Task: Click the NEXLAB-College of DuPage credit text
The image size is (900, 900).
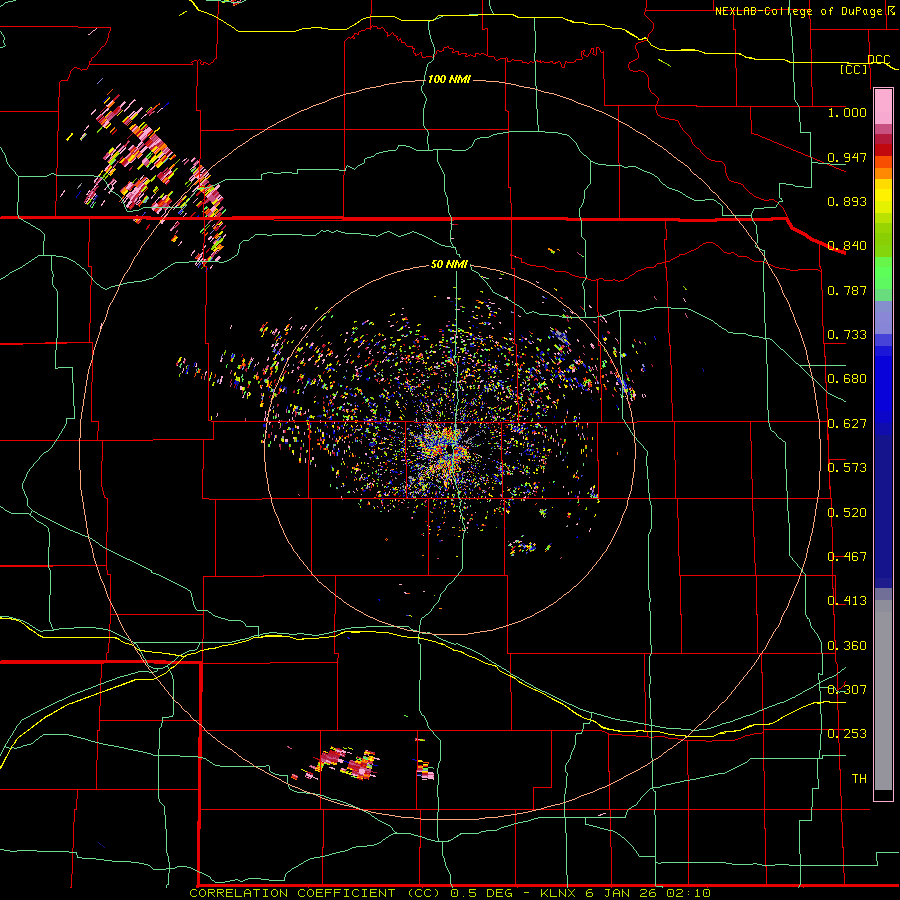Action: click(798, 11)
